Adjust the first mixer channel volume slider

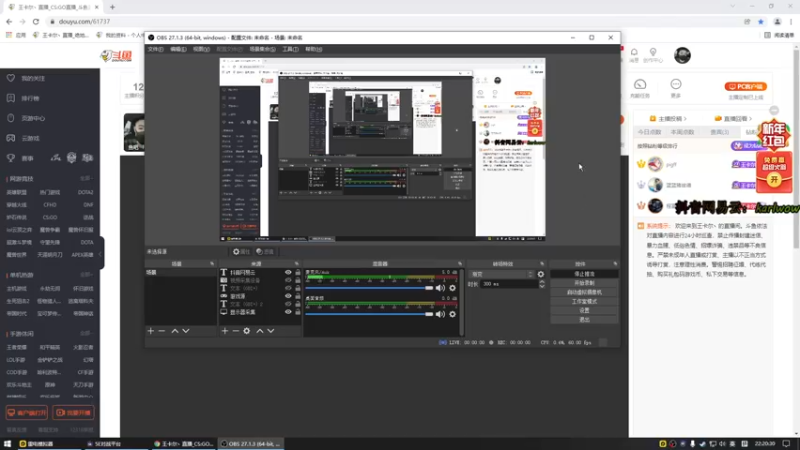pyautogui.click(x=369, y=288)
